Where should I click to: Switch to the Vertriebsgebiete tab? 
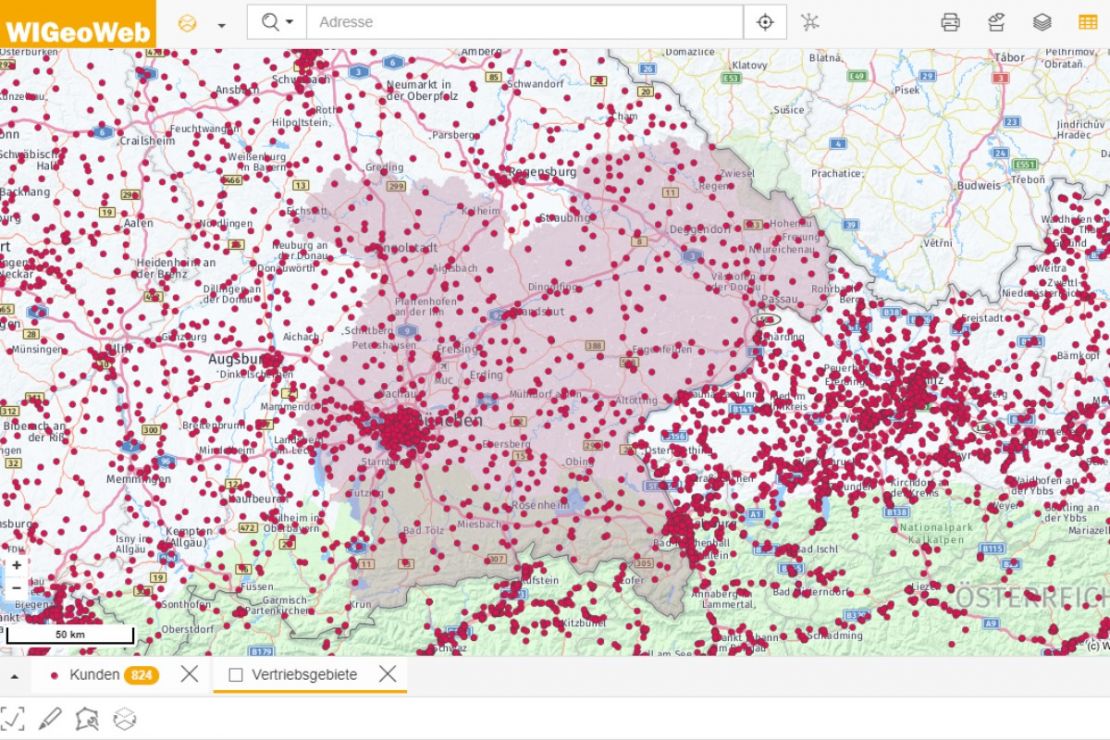point(304,675)
